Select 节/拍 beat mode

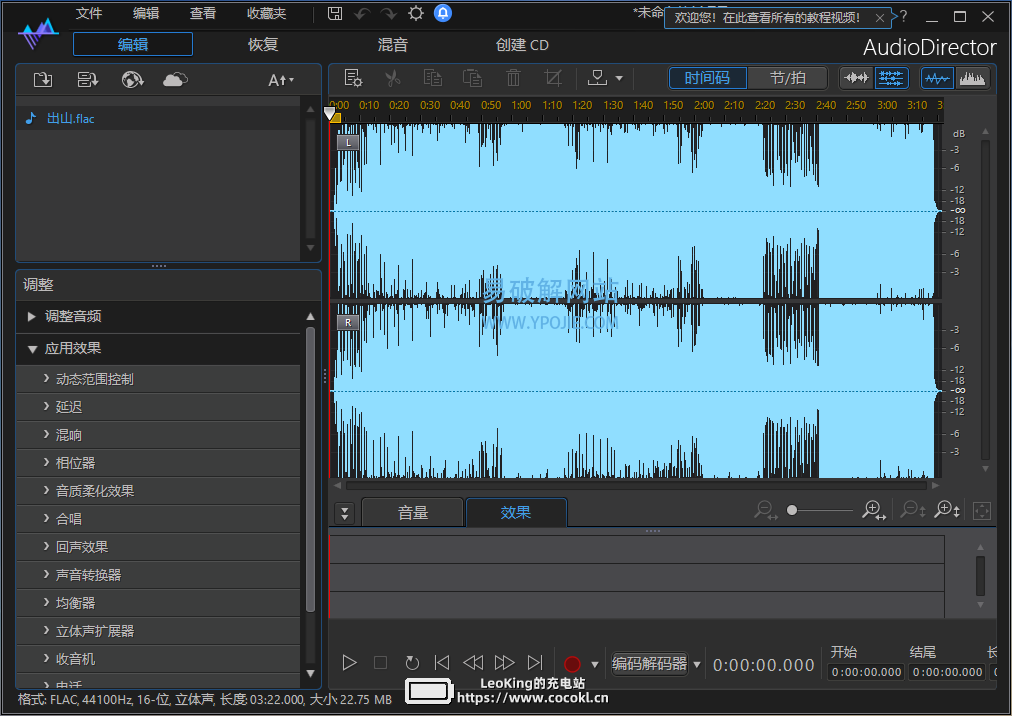(787, 78)
